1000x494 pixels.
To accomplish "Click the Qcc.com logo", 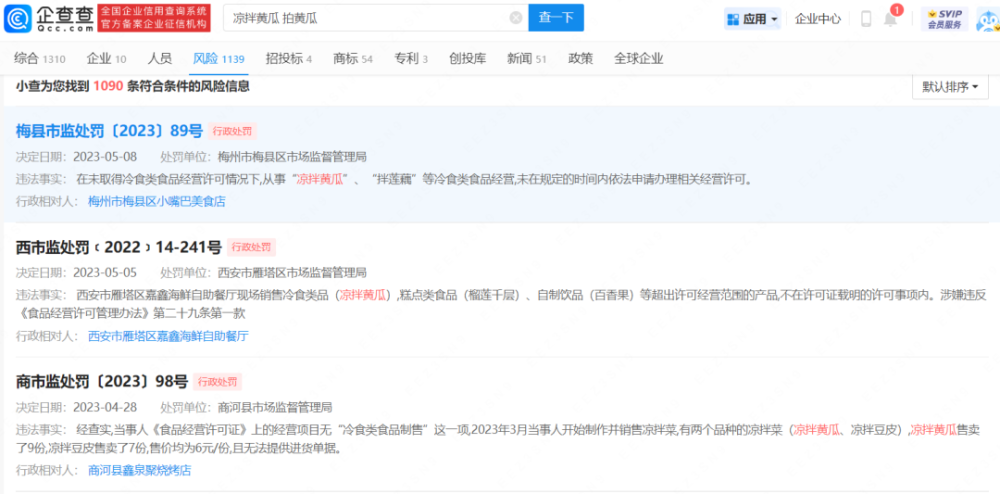I will coord(49,18).
